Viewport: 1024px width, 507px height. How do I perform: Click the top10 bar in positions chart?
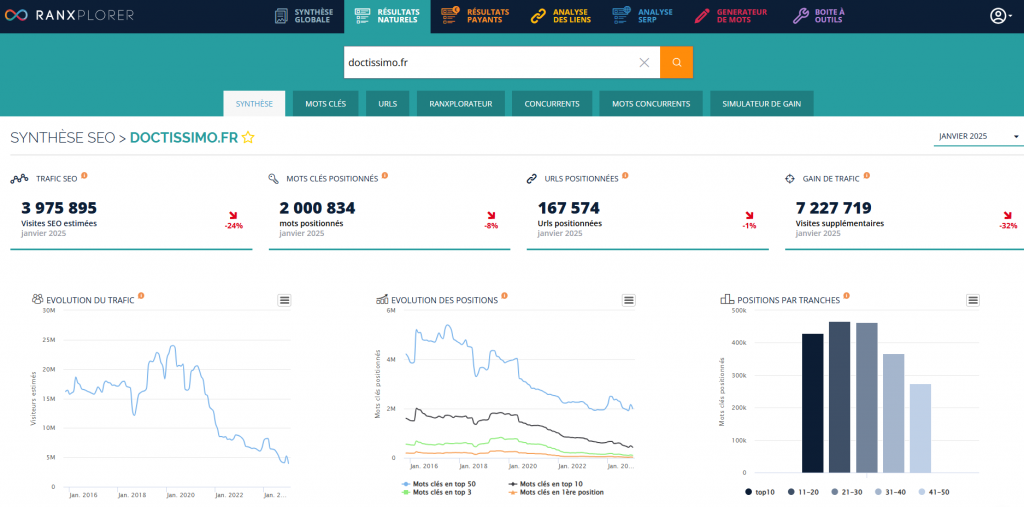pos(812,403)
